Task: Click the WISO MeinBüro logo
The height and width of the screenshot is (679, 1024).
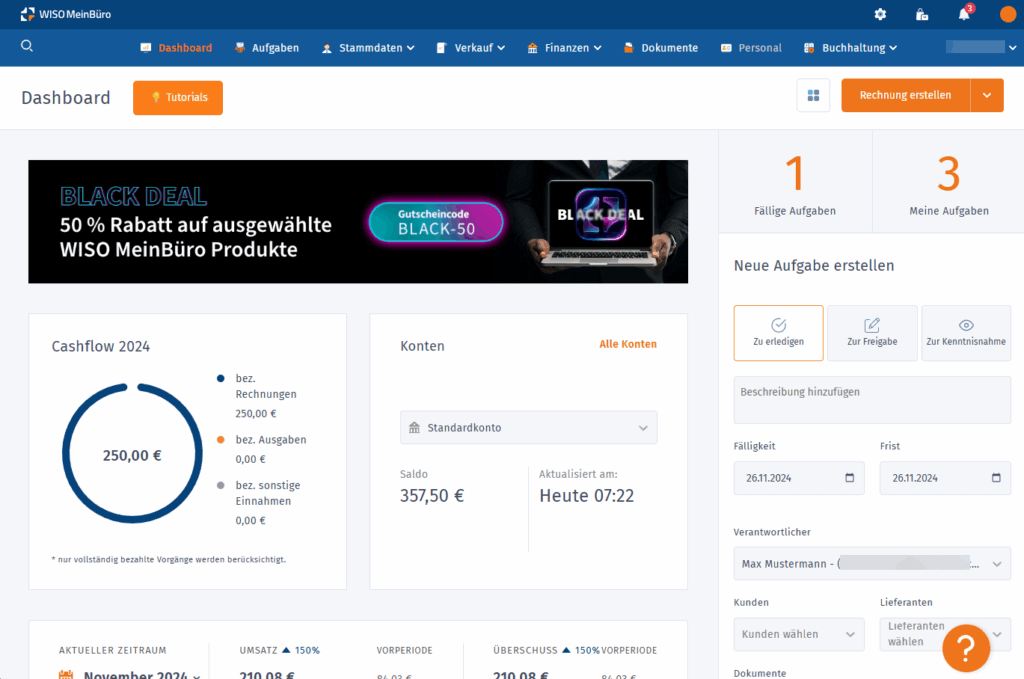Action: [x=67, y=14]
